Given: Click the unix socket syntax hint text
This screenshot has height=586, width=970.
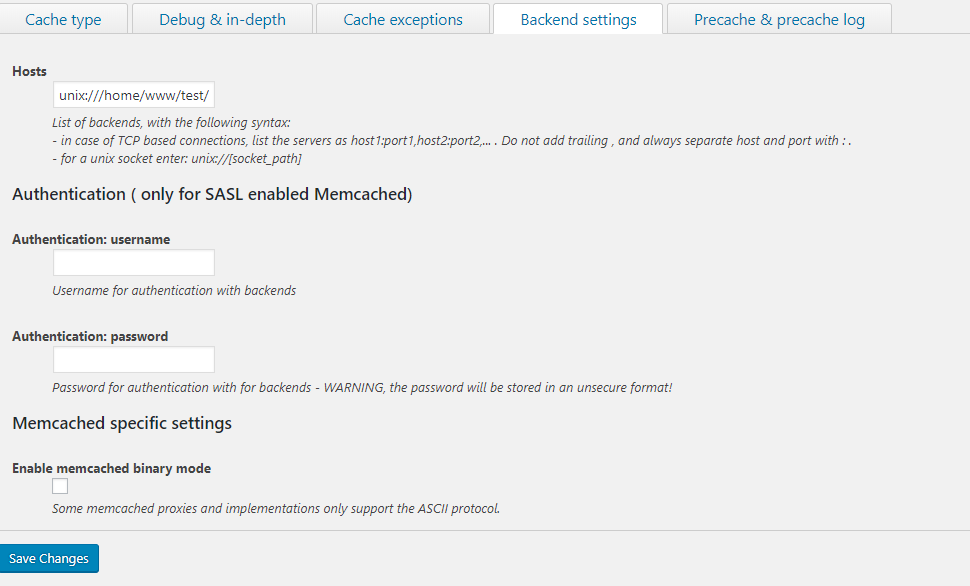Looking at the screenshot, I should pos(177,158).
